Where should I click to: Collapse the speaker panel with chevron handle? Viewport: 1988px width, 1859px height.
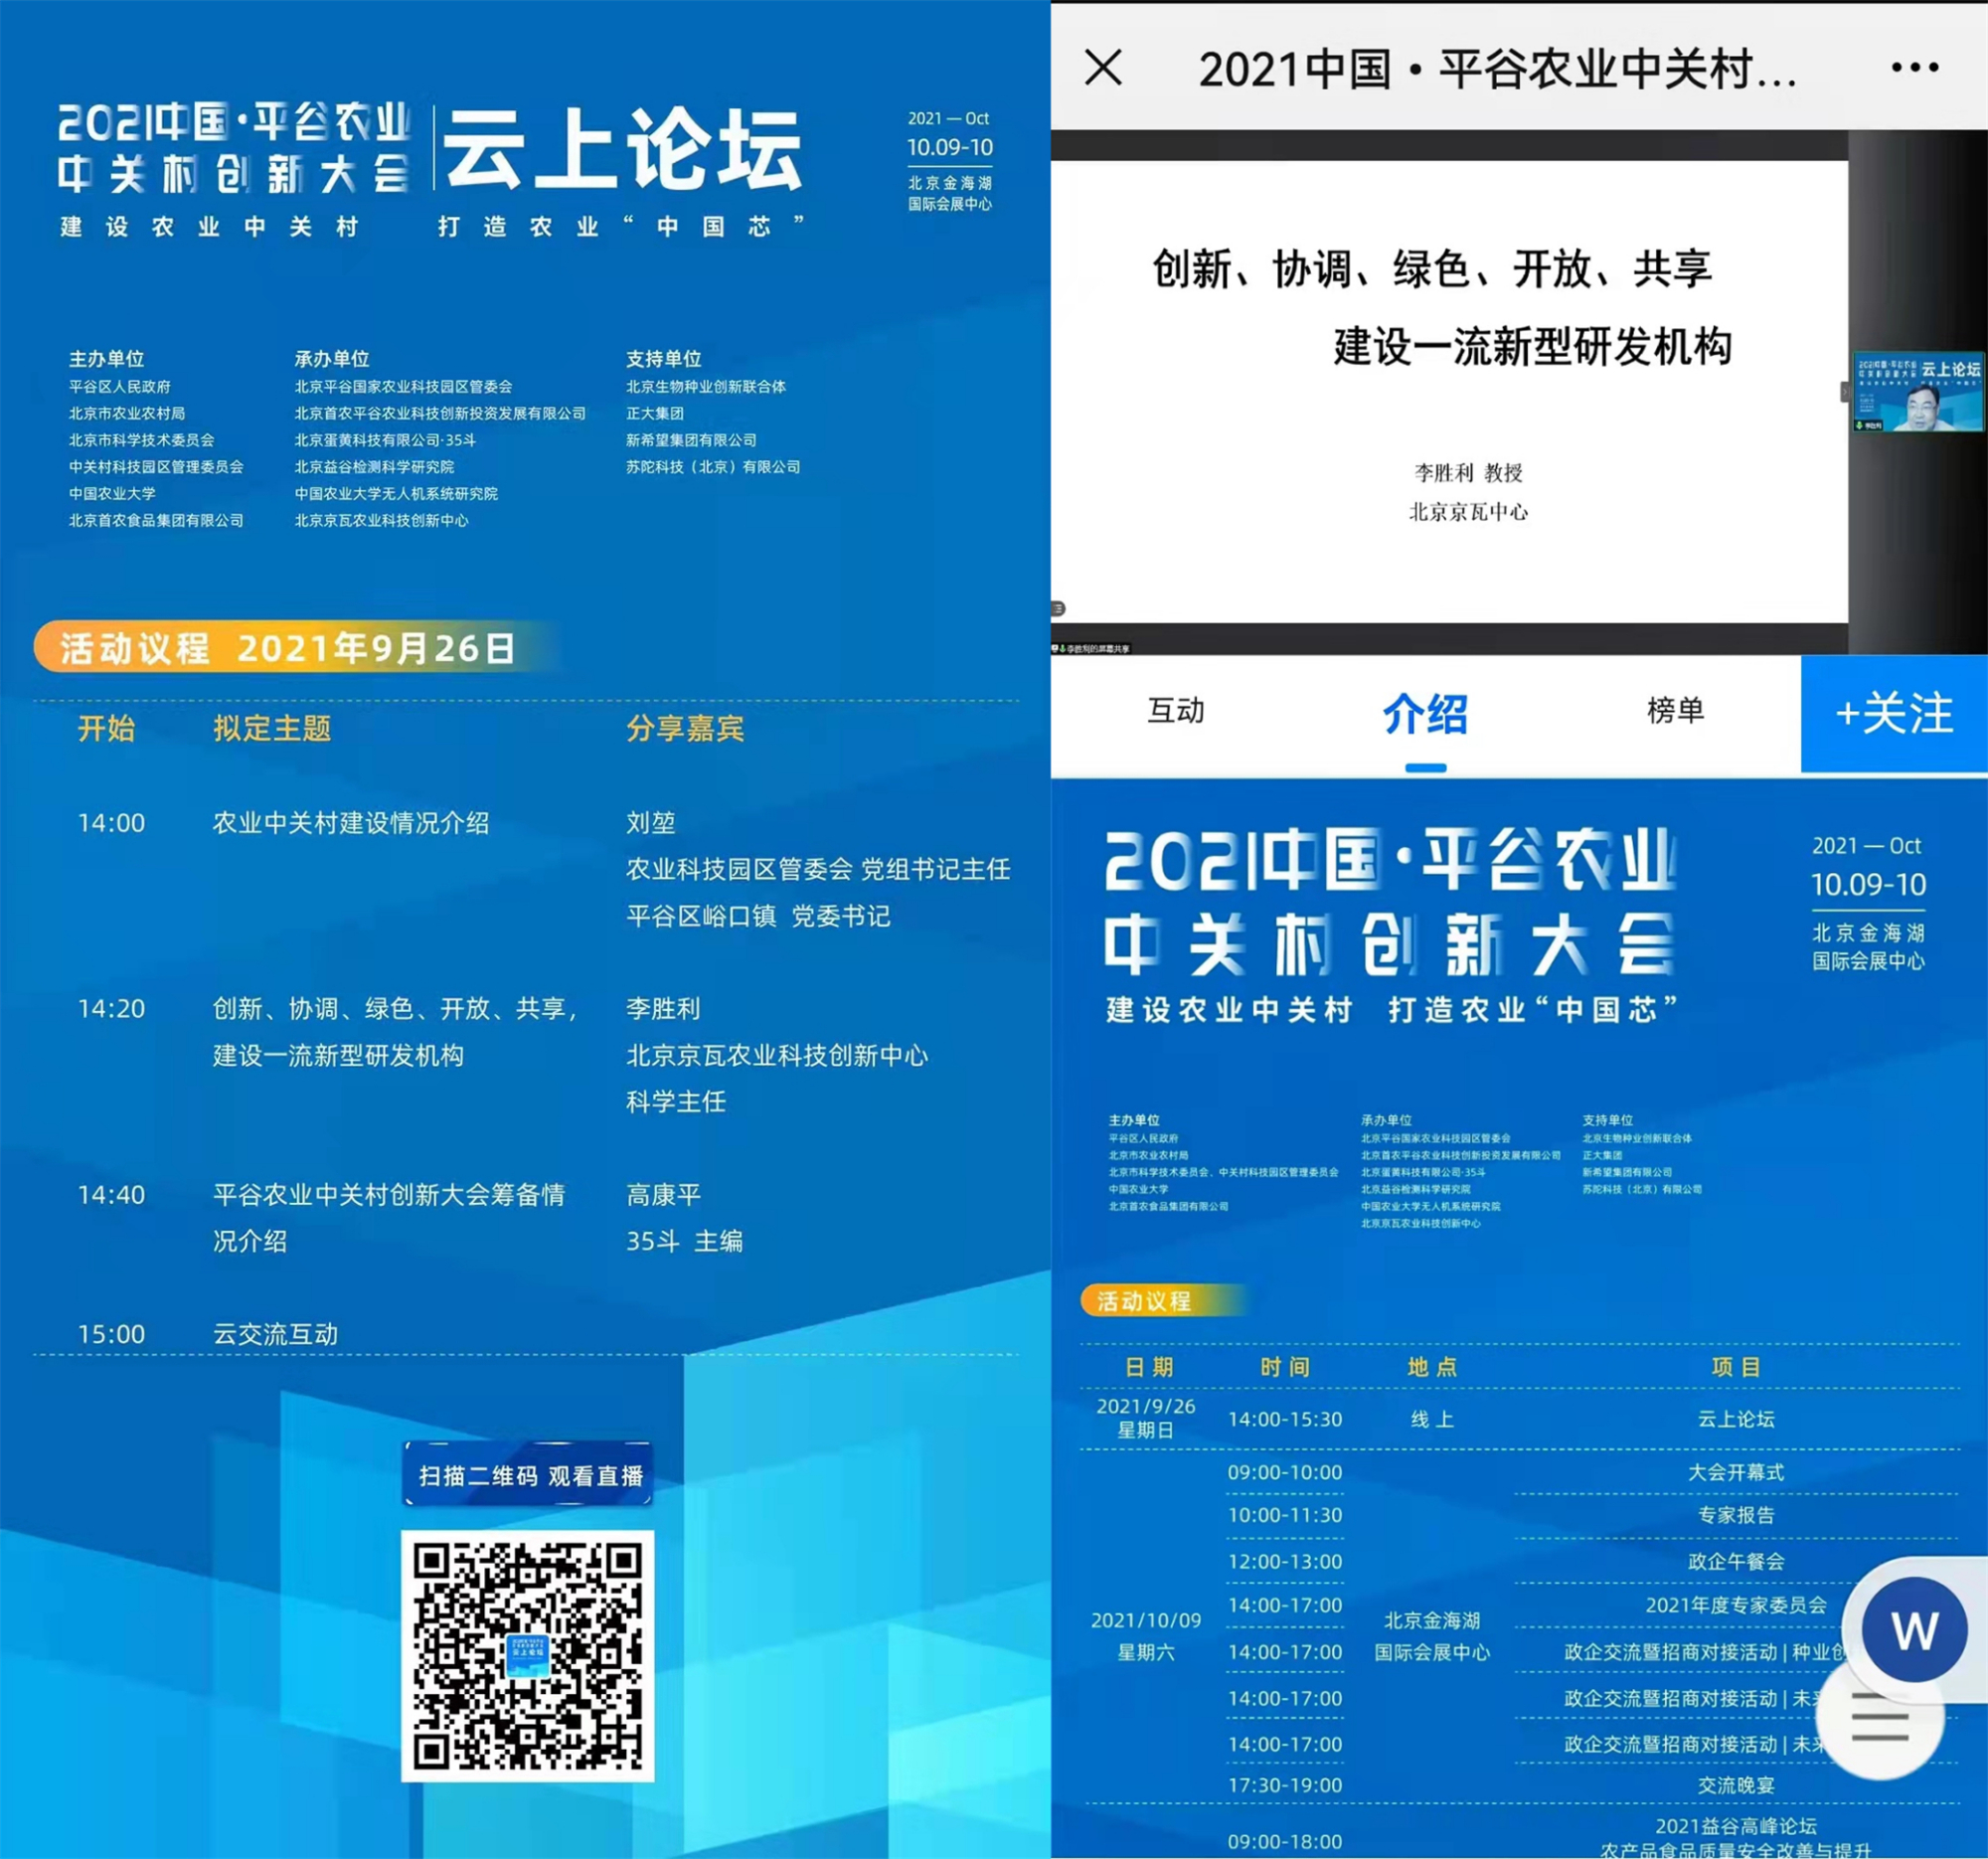1845,392
